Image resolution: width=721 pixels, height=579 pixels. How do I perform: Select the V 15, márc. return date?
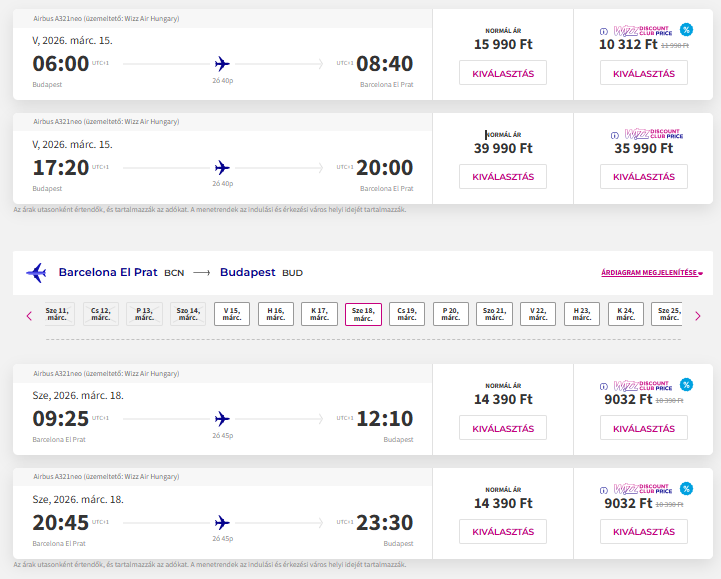232,314
